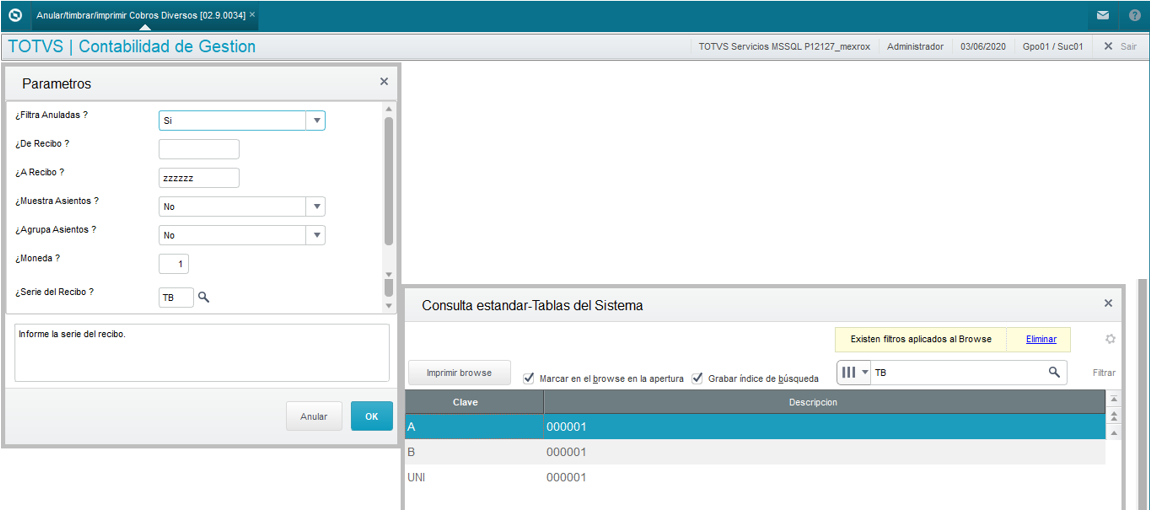Click Serie del Recibo field TB
This screenshot has width=1150, height=510.
pyautogui.click(x=177, y=297)
